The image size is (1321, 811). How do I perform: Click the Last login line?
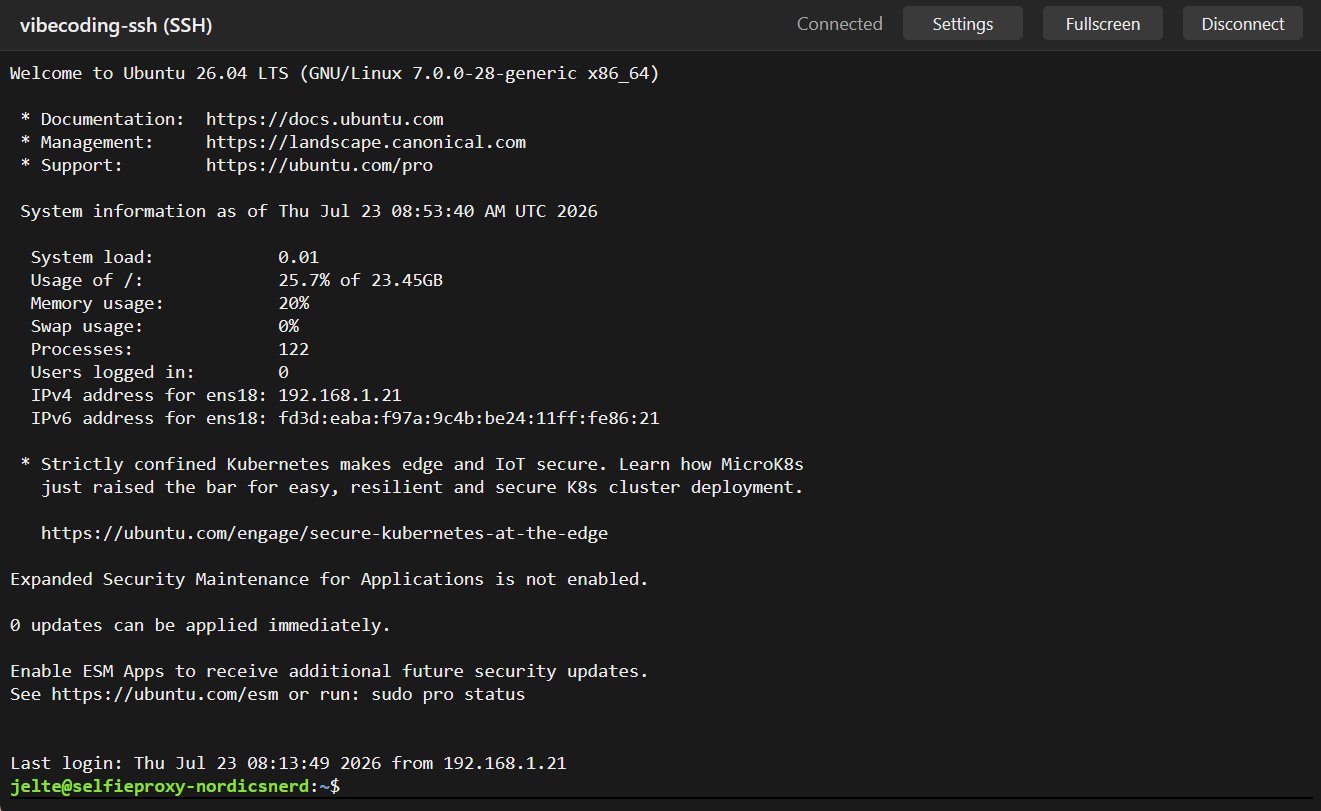pyautogui.click(x=288, y=763)
